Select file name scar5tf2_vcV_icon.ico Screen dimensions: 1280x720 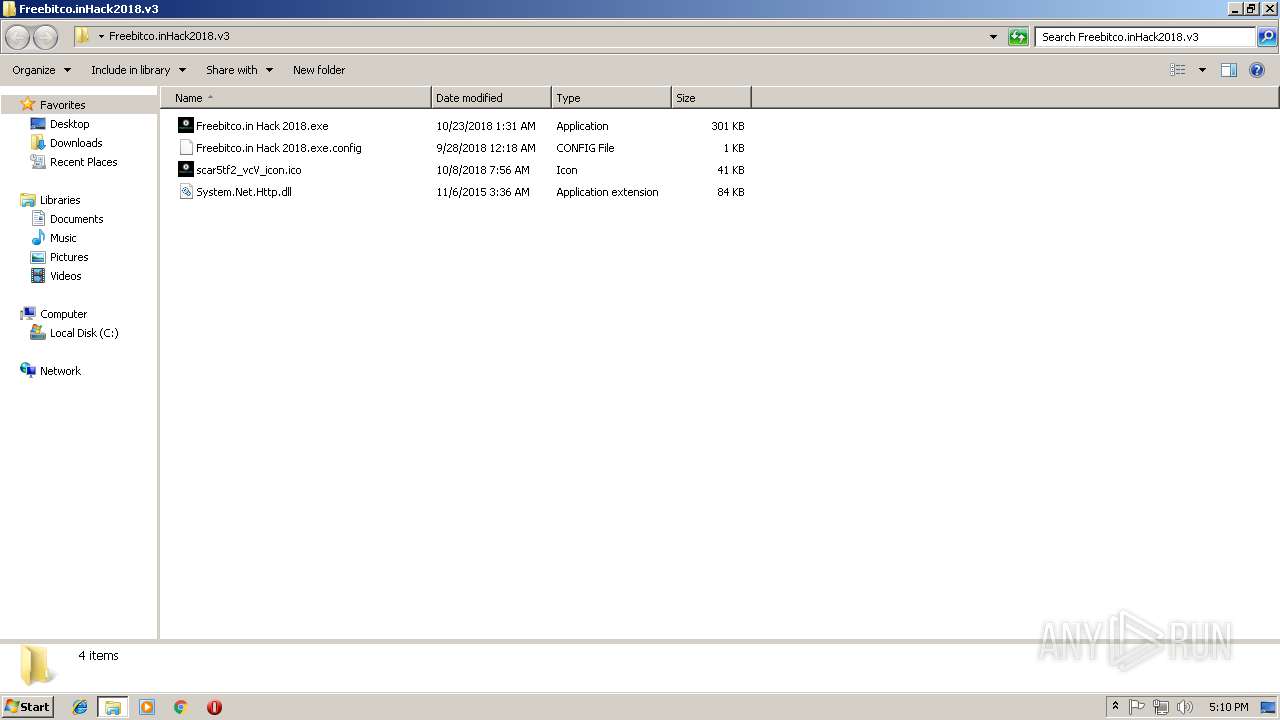(249, 170)
